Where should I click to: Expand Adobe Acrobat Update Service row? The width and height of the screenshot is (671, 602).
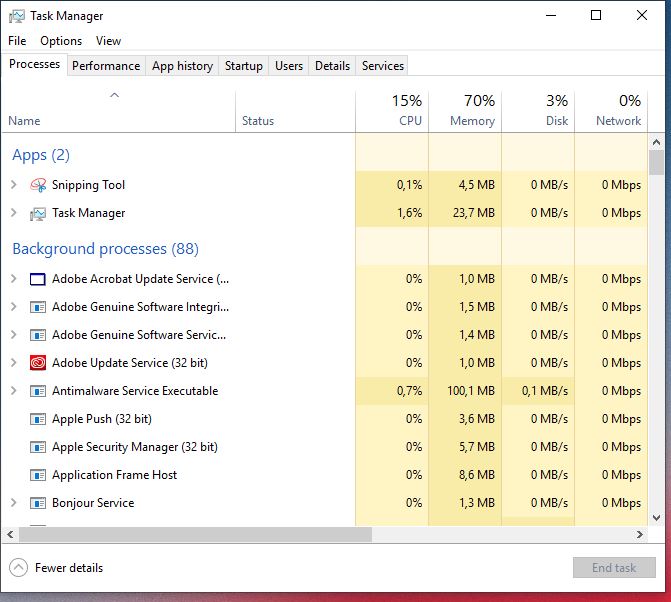pyautogui.click(x=14, y=279)
